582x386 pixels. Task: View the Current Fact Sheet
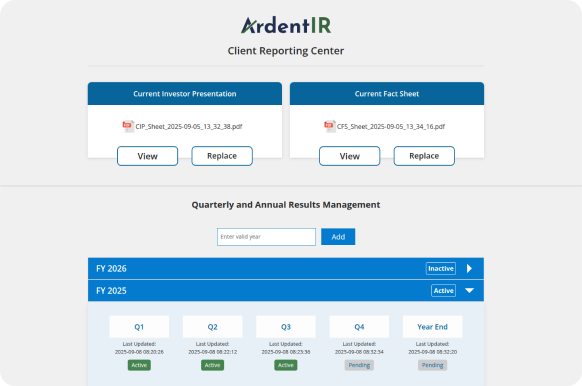coord(350,156)
